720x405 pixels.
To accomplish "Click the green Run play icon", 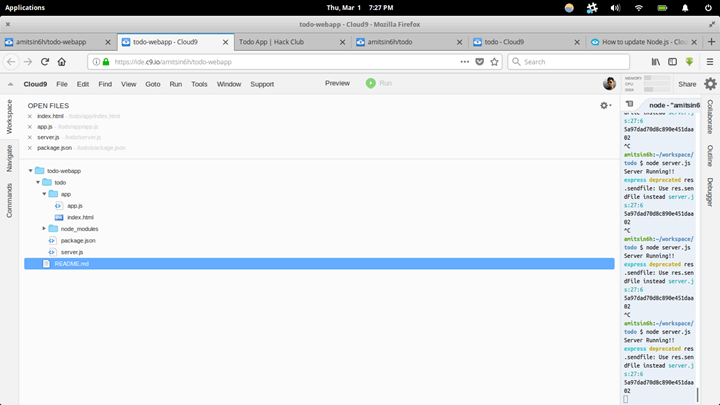I will (371, 83).
